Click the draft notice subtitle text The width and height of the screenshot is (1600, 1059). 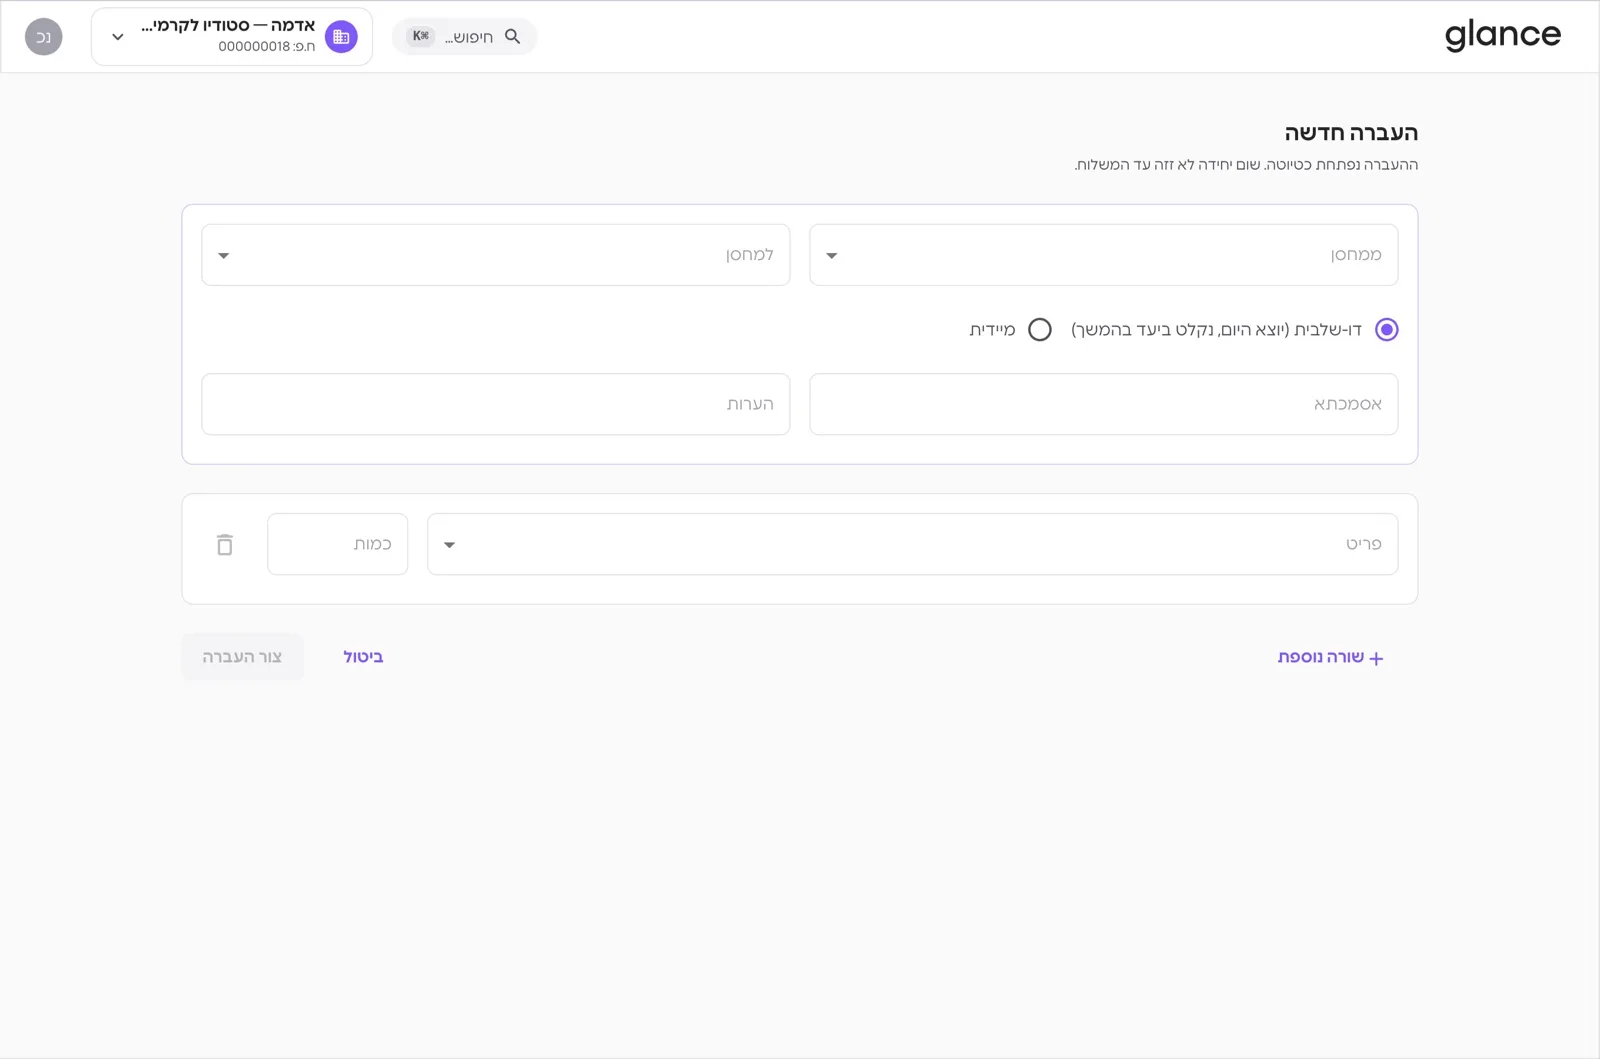[1246, 165]
